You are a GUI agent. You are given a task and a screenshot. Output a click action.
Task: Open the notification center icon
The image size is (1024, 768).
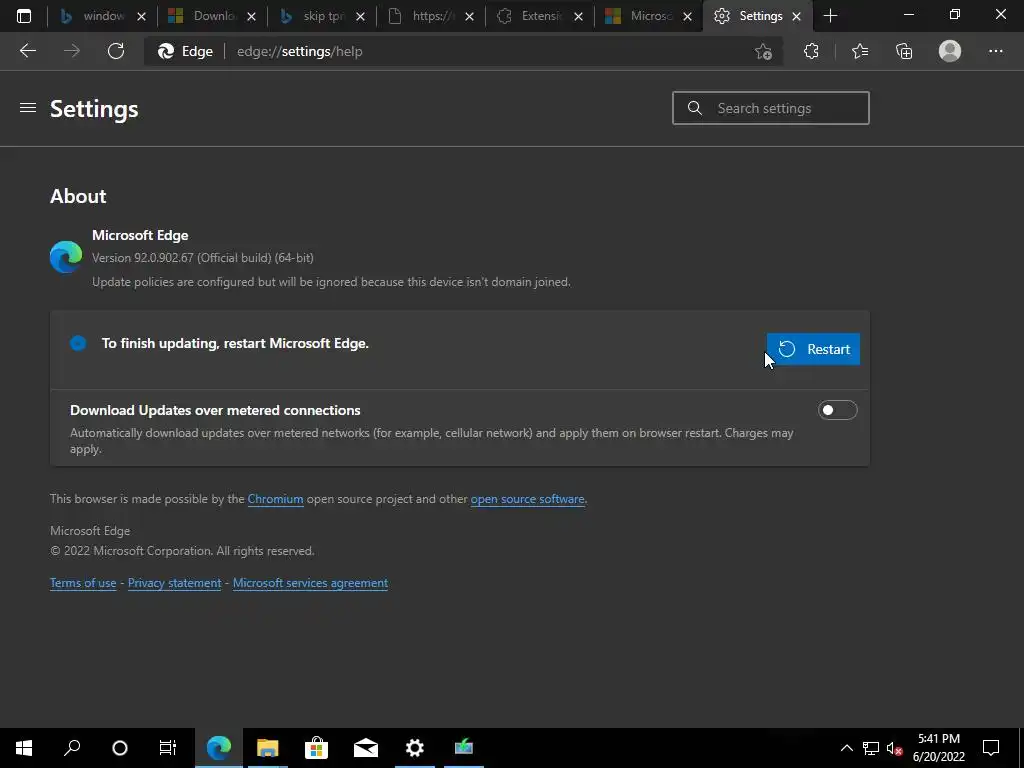pos(991,748)
